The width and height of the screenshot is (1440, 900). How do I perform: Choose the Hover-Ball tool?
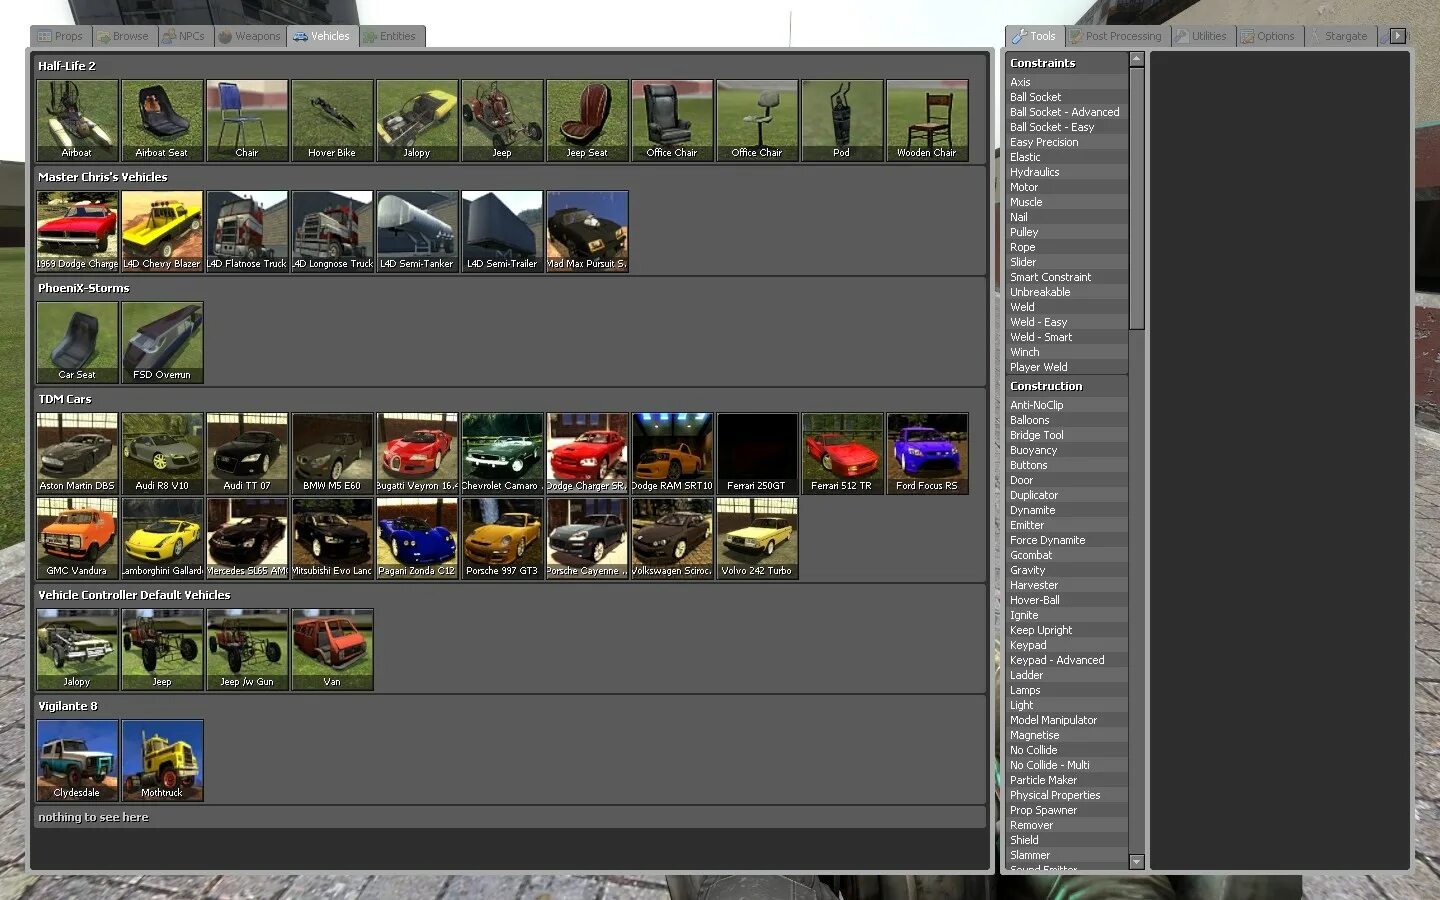pyautogui.click(x=1067, y=600)
